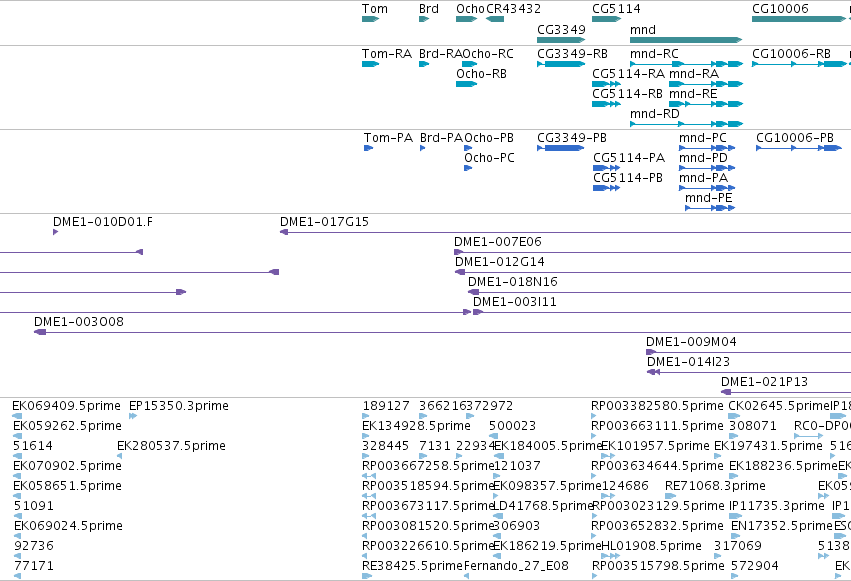The height and width of the screenshot is (581, 851).
Task: Click the DME1-009M04 clone arrowhead
Action: pos(651,352)
